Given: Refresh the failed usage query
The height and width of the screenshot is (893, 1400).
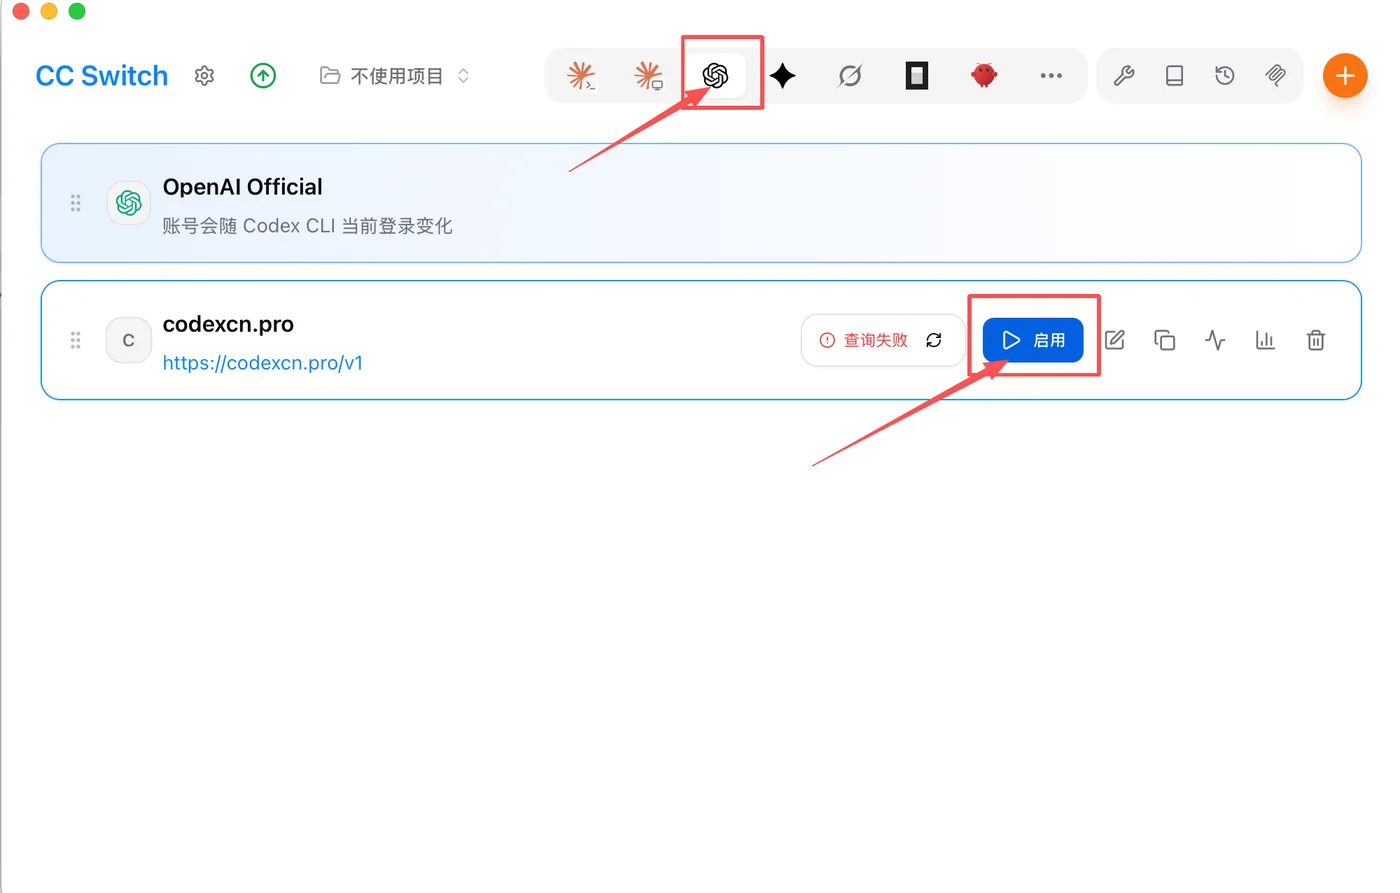Looking at the screenshot, I should tap(934, 340).
